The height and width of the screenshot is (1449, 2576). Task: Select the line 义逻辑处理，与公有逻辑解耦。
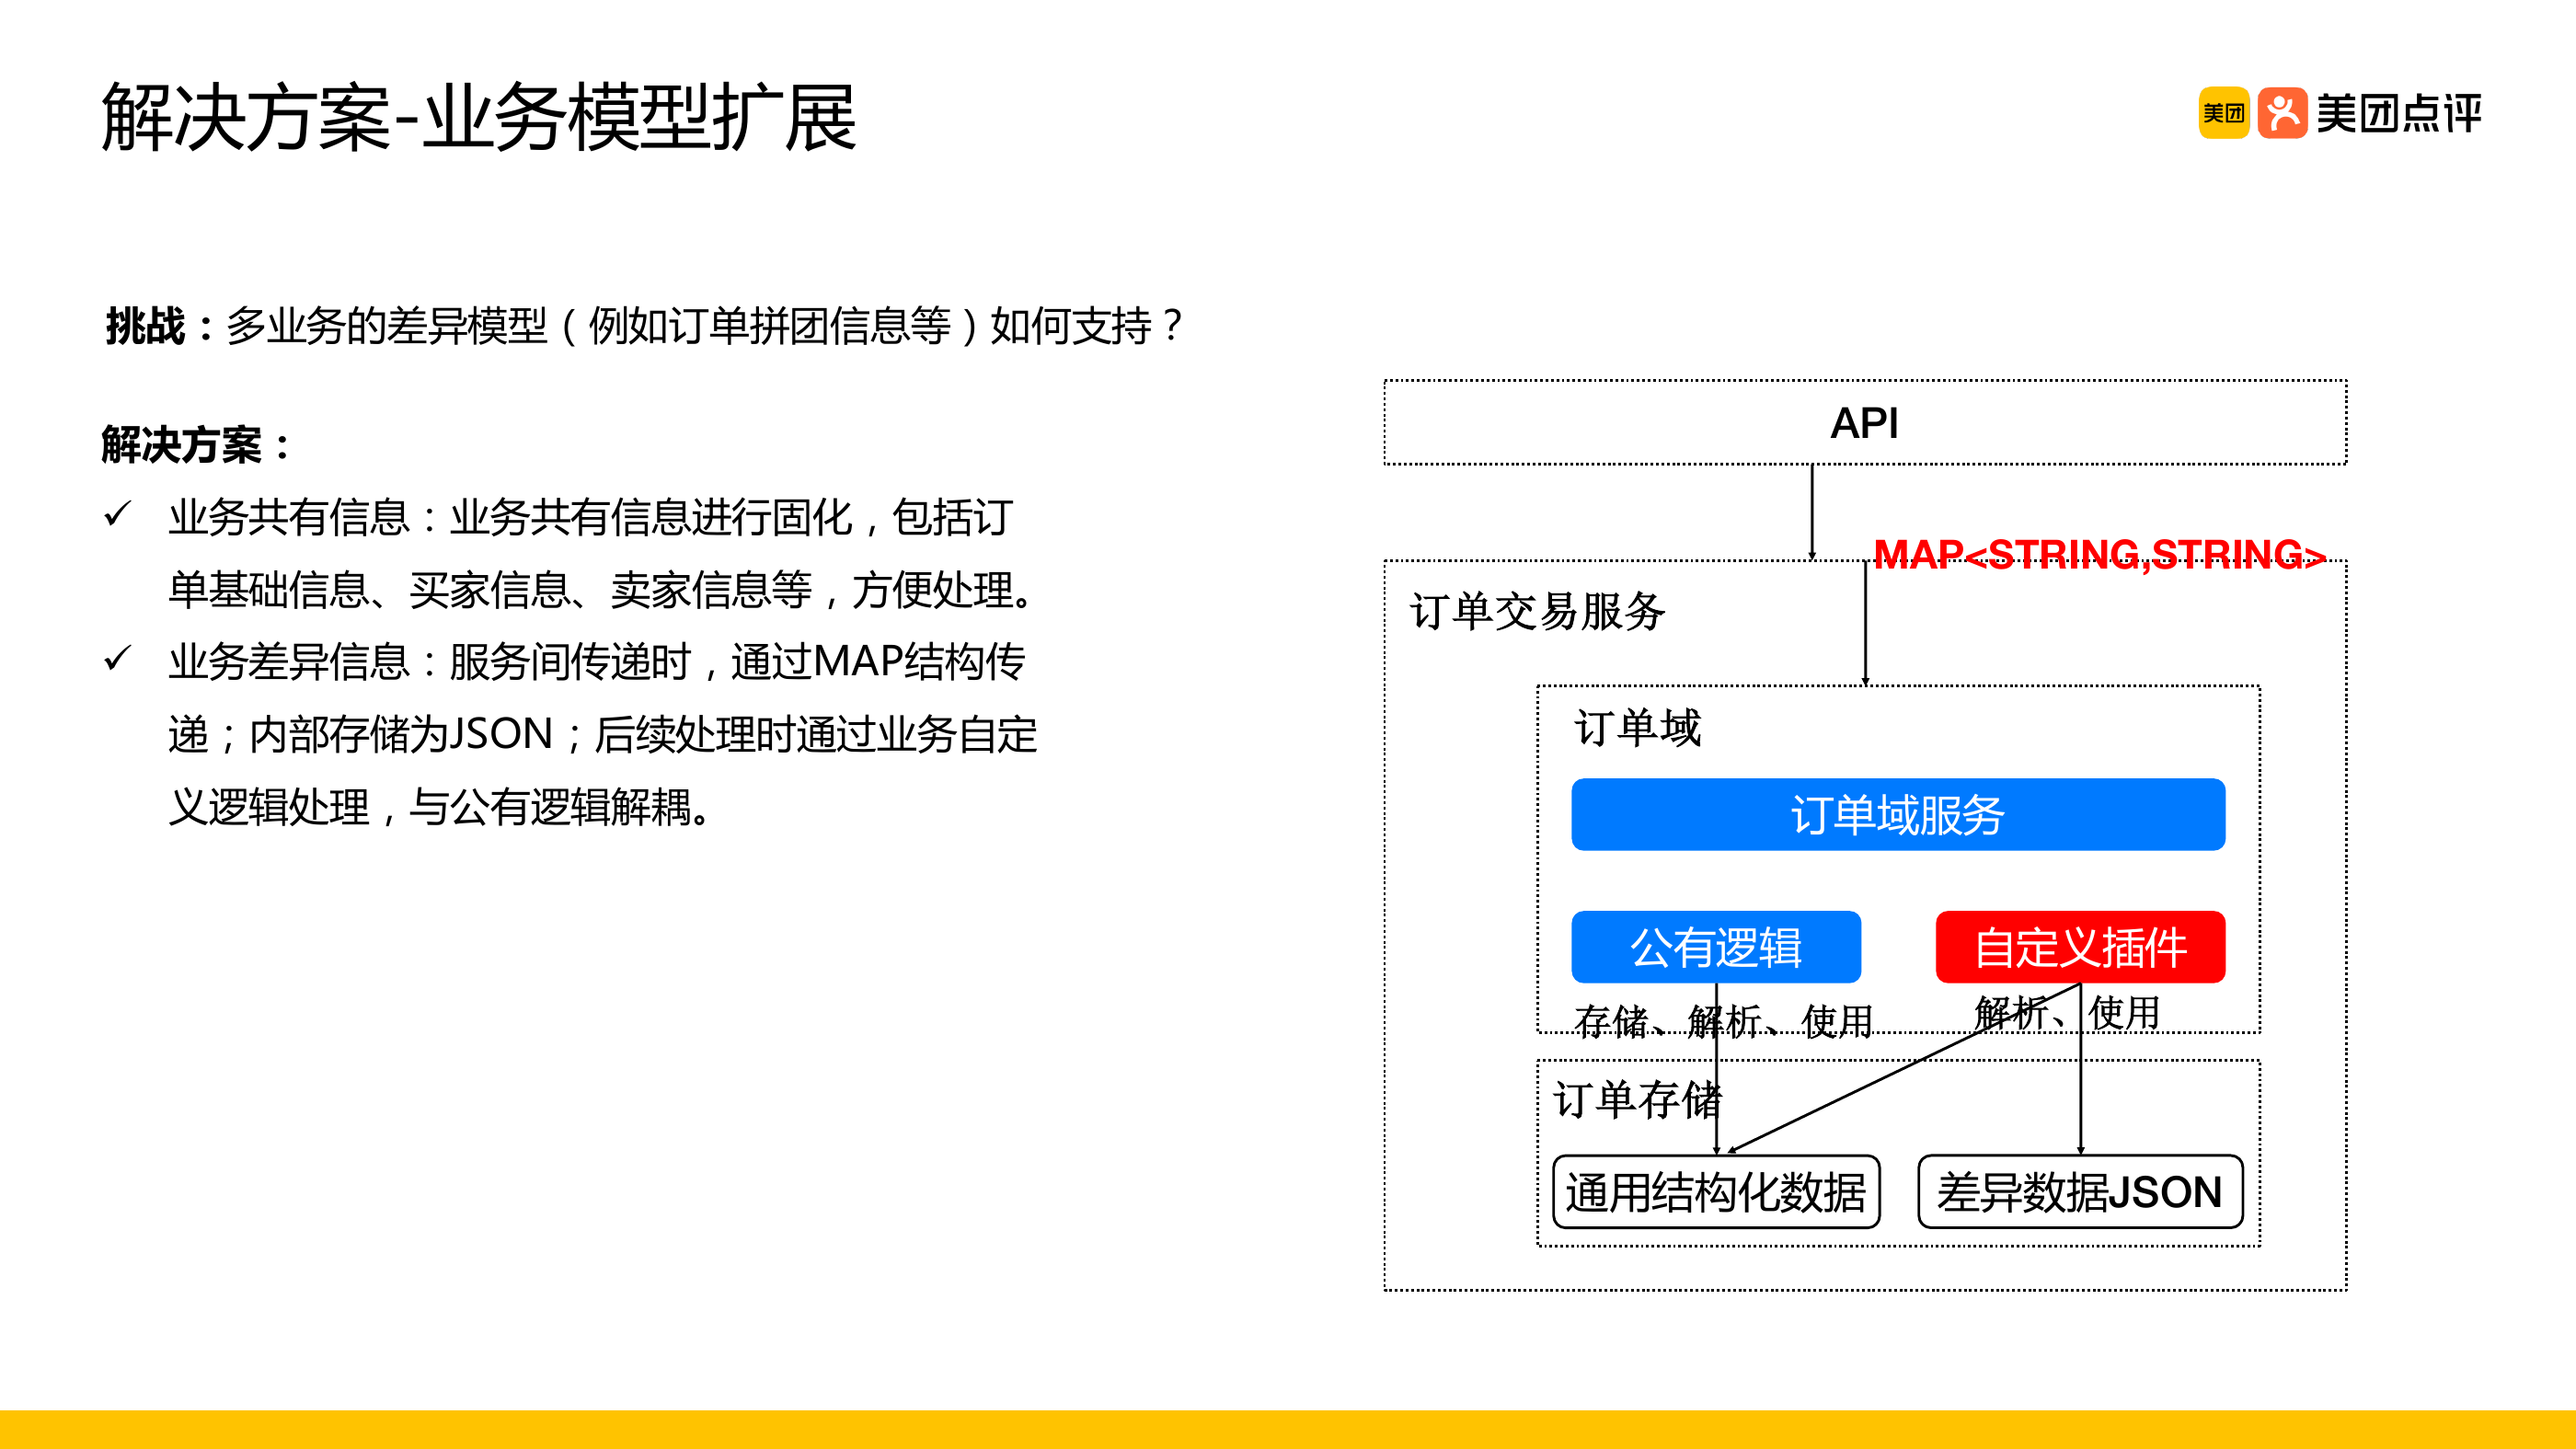(441, 806)
